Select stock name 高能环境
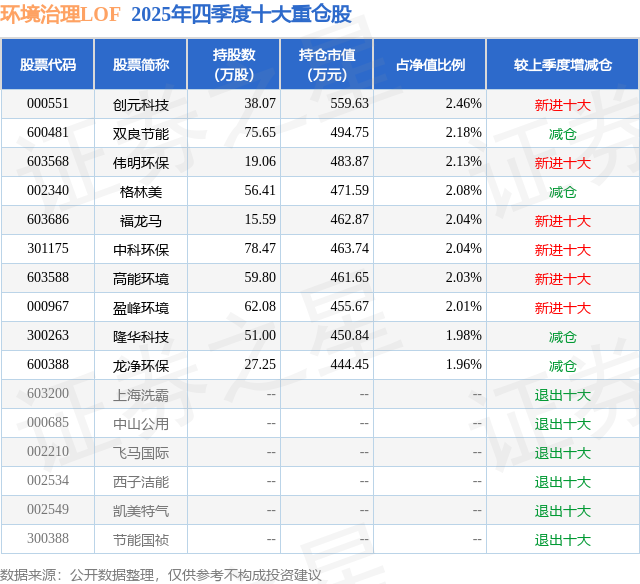 click(x=141, y=279)
